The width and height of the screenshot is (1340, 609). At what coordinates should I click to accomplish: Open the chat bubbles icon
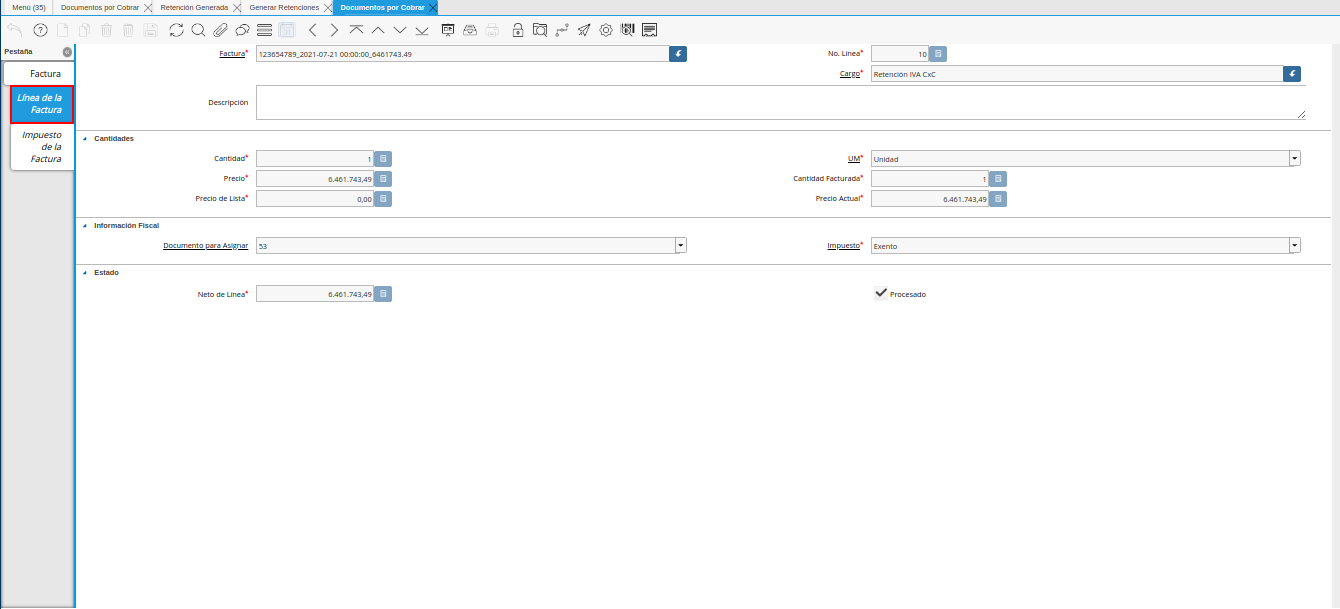(x=242, y=30)
